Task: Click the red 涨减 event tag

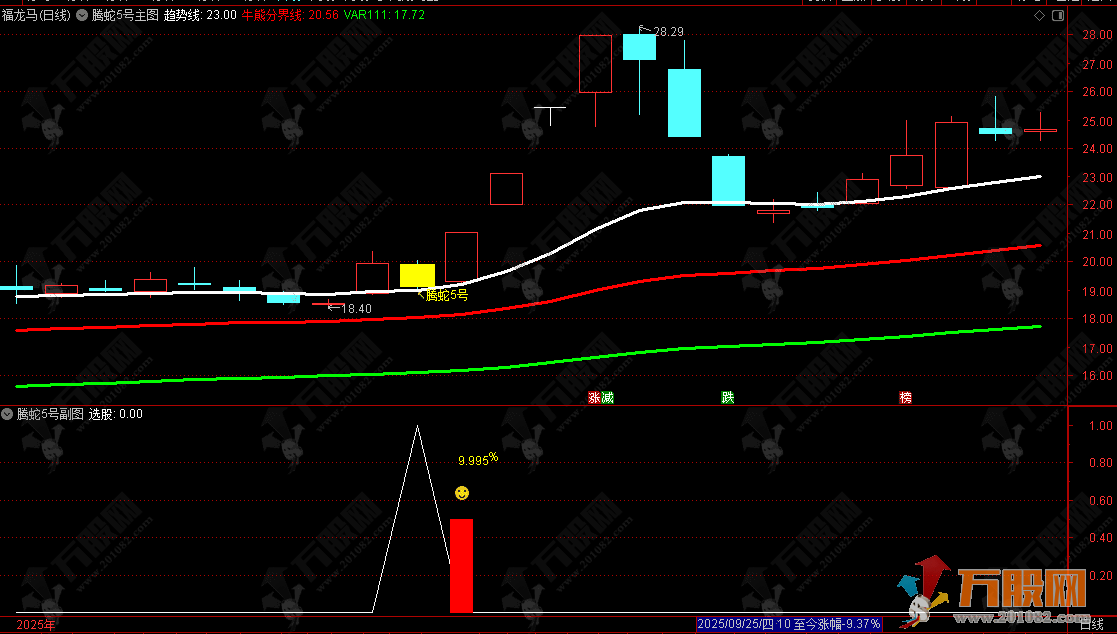Action: coord(601,397)
